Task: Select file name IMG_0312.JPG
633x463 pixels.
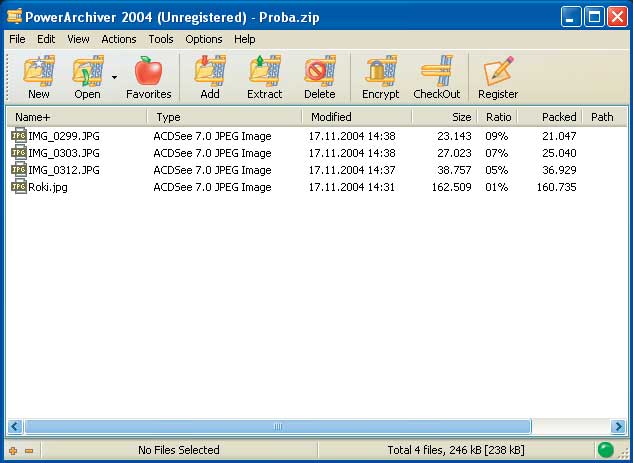Action: 64,170
